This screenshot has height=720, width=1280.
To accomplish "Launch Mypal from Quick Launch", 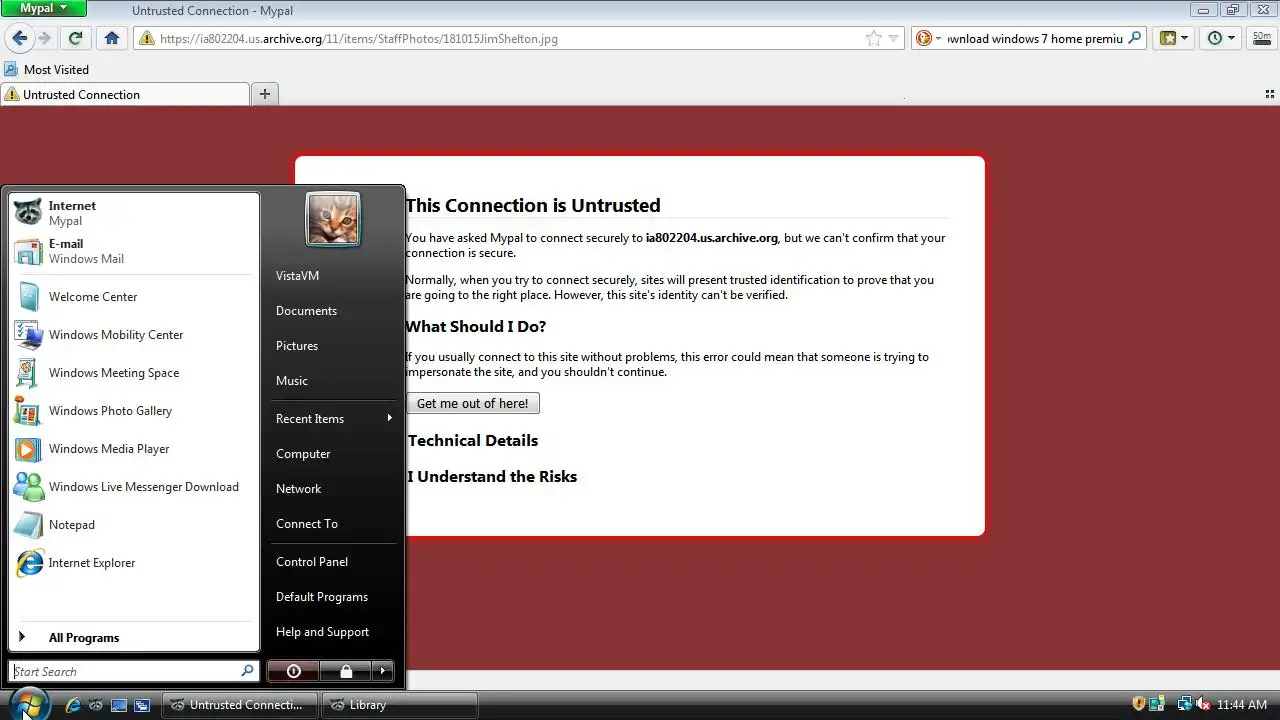I will tap(96, 705).
